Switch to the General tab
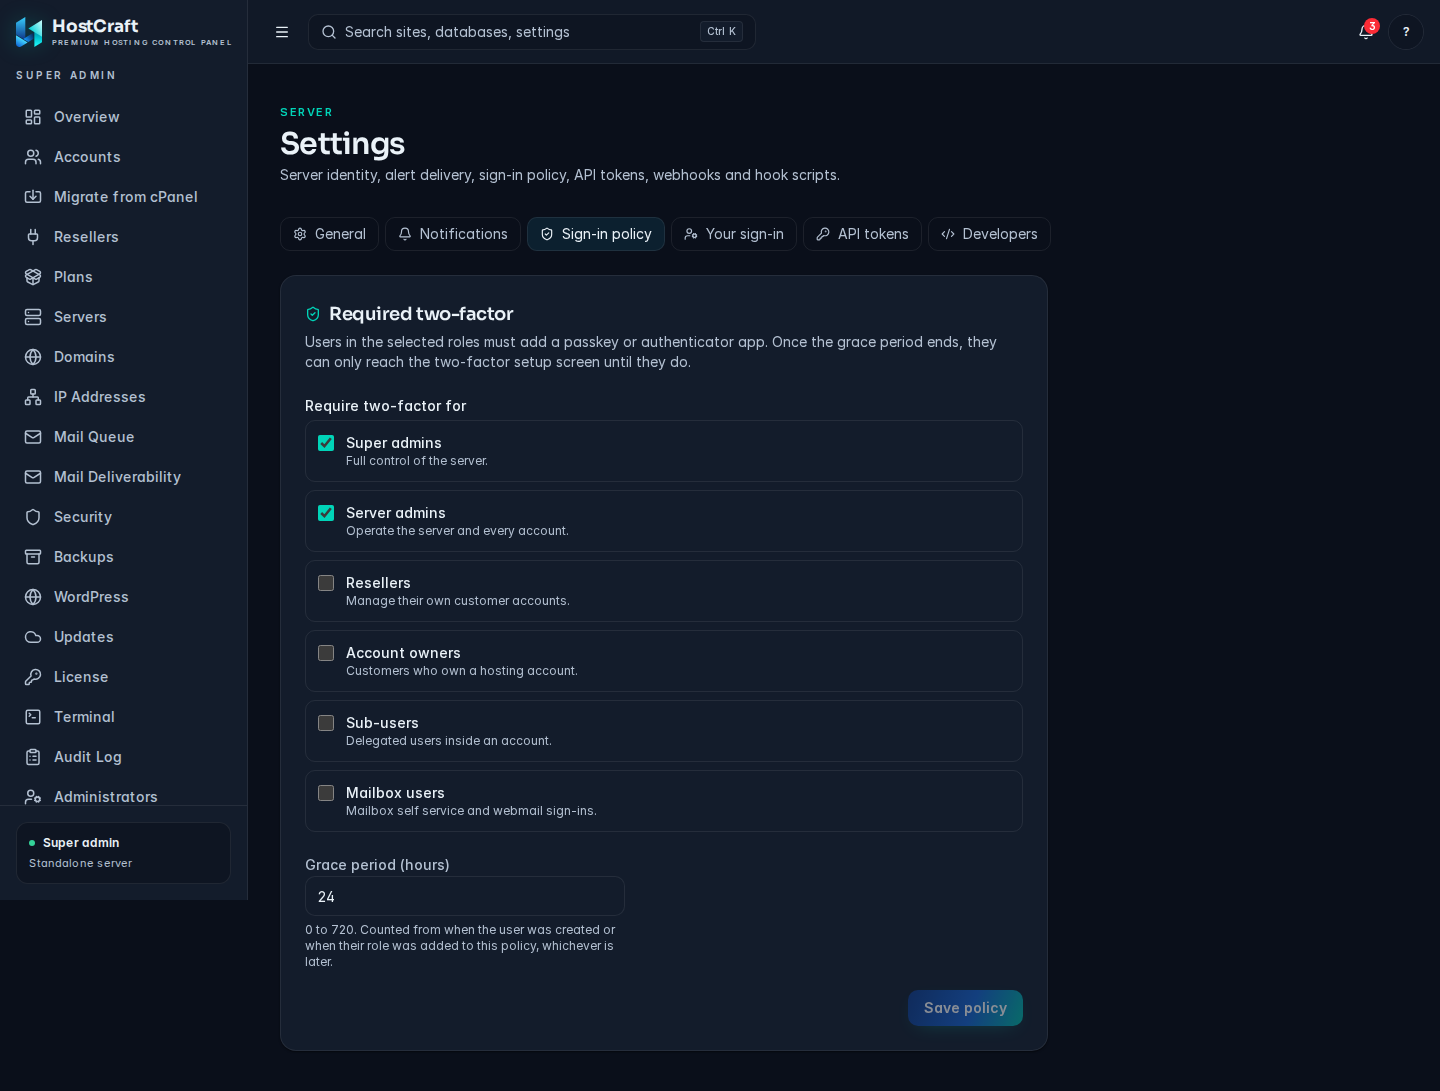 (329, 234)
